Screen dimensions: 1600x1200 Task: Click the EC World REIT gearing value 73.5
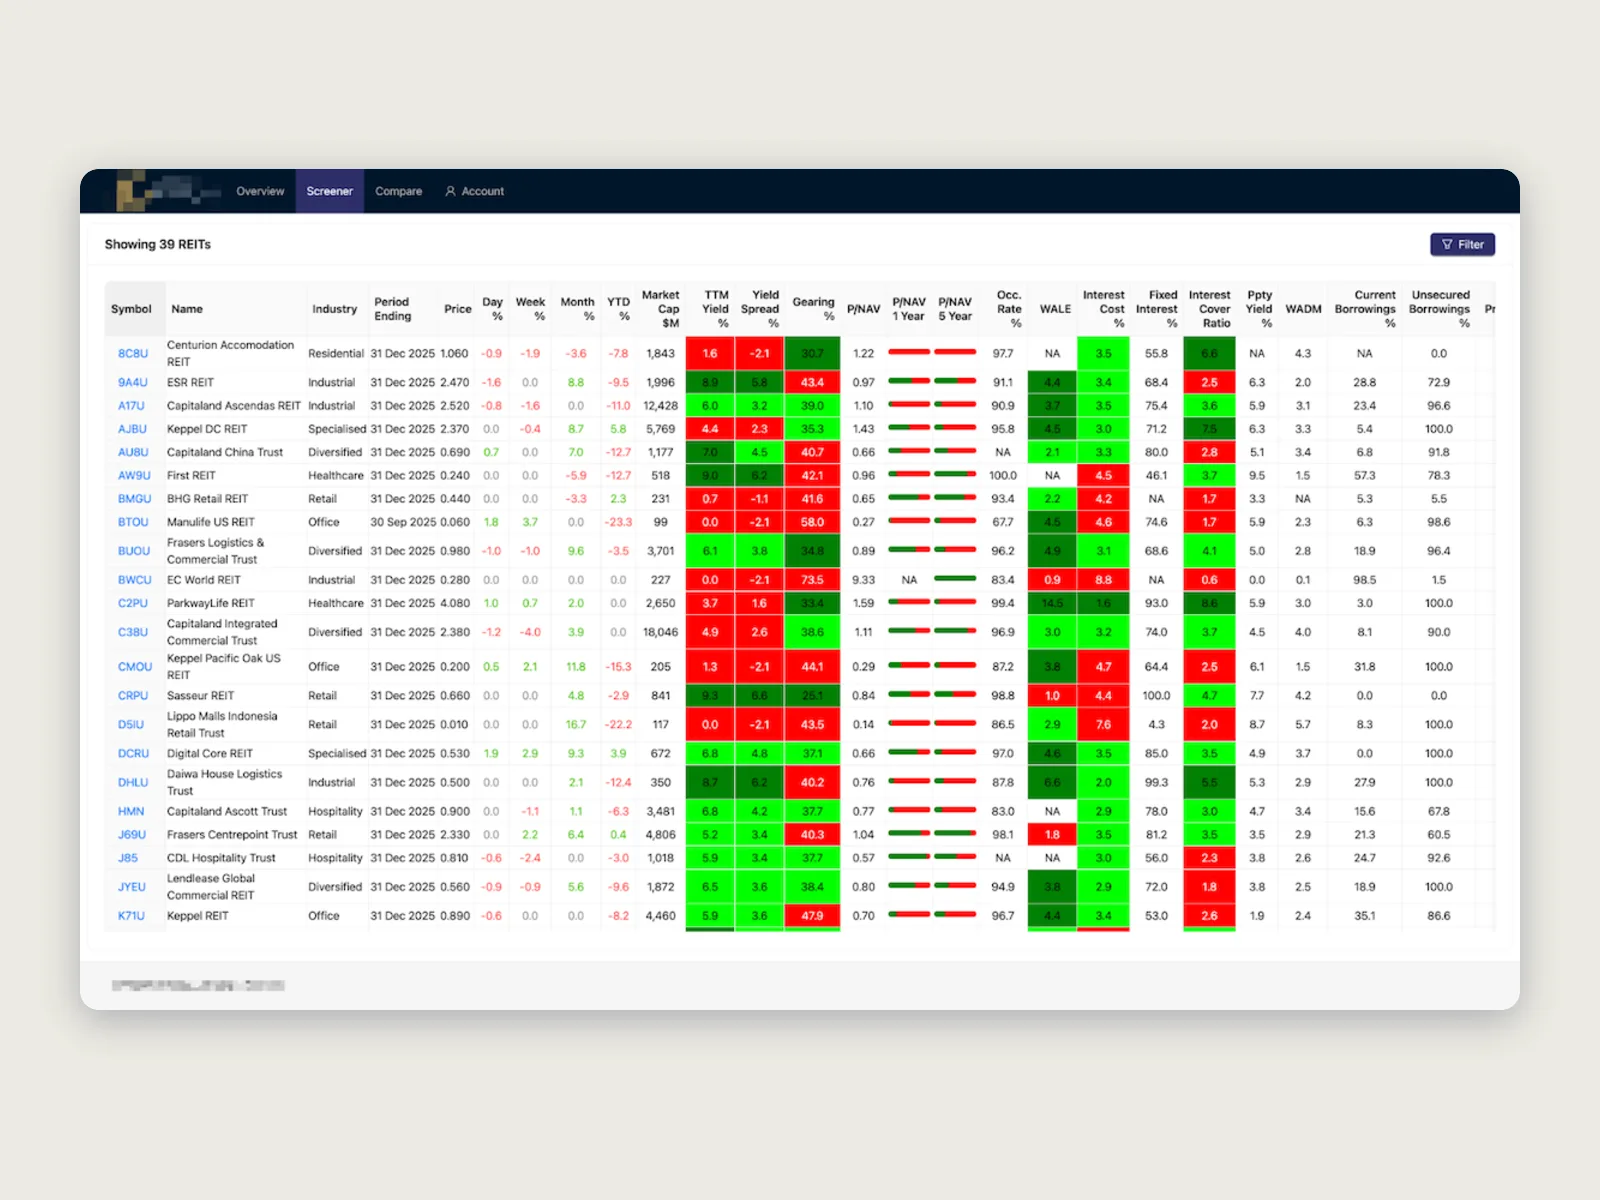pos(812,580)
